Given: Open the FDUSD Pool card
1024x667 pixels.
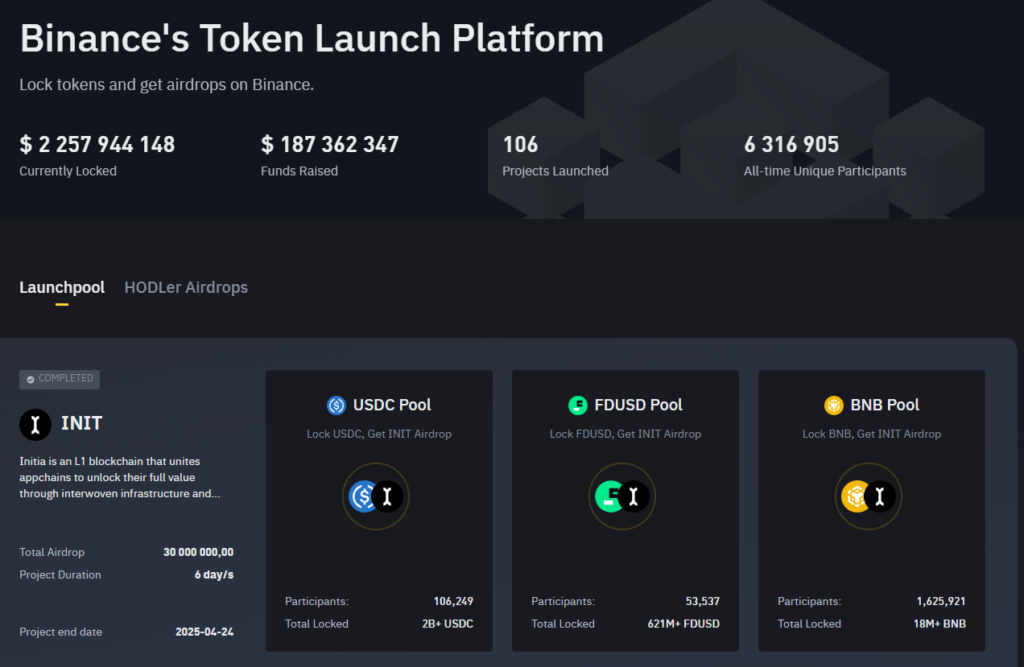Looking at the screenshot, I should click(x=625, y=510).
